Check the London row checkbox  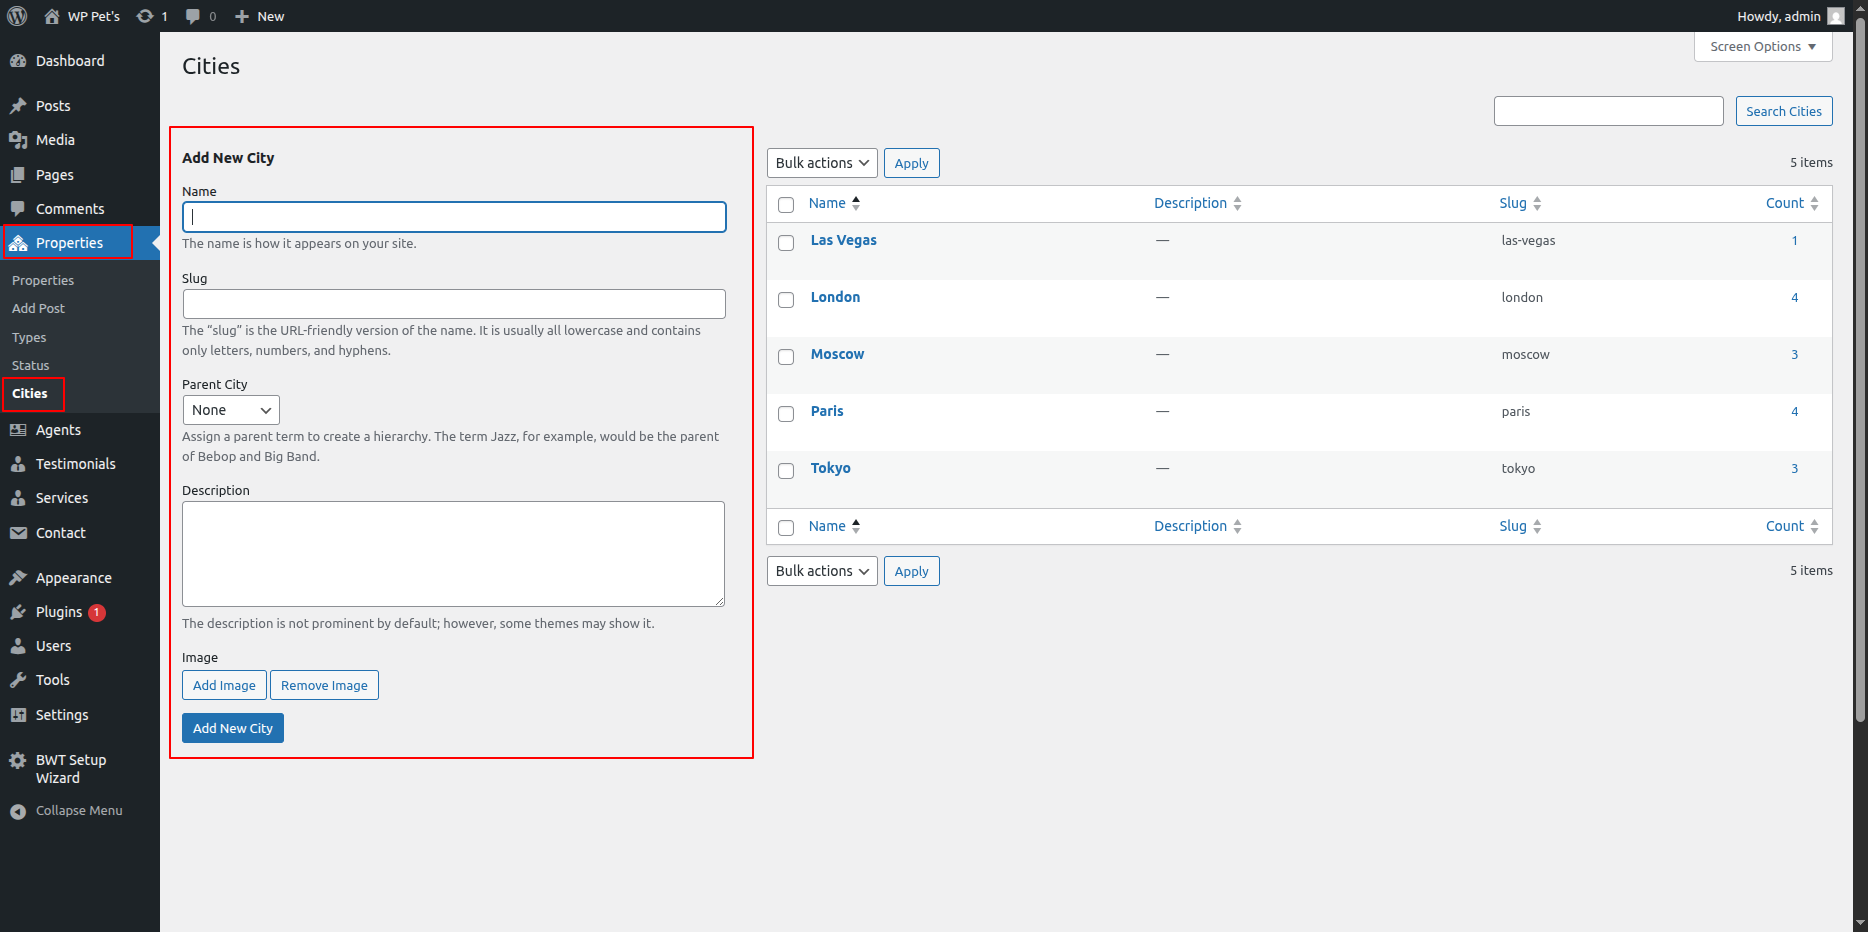pos(786,300)
